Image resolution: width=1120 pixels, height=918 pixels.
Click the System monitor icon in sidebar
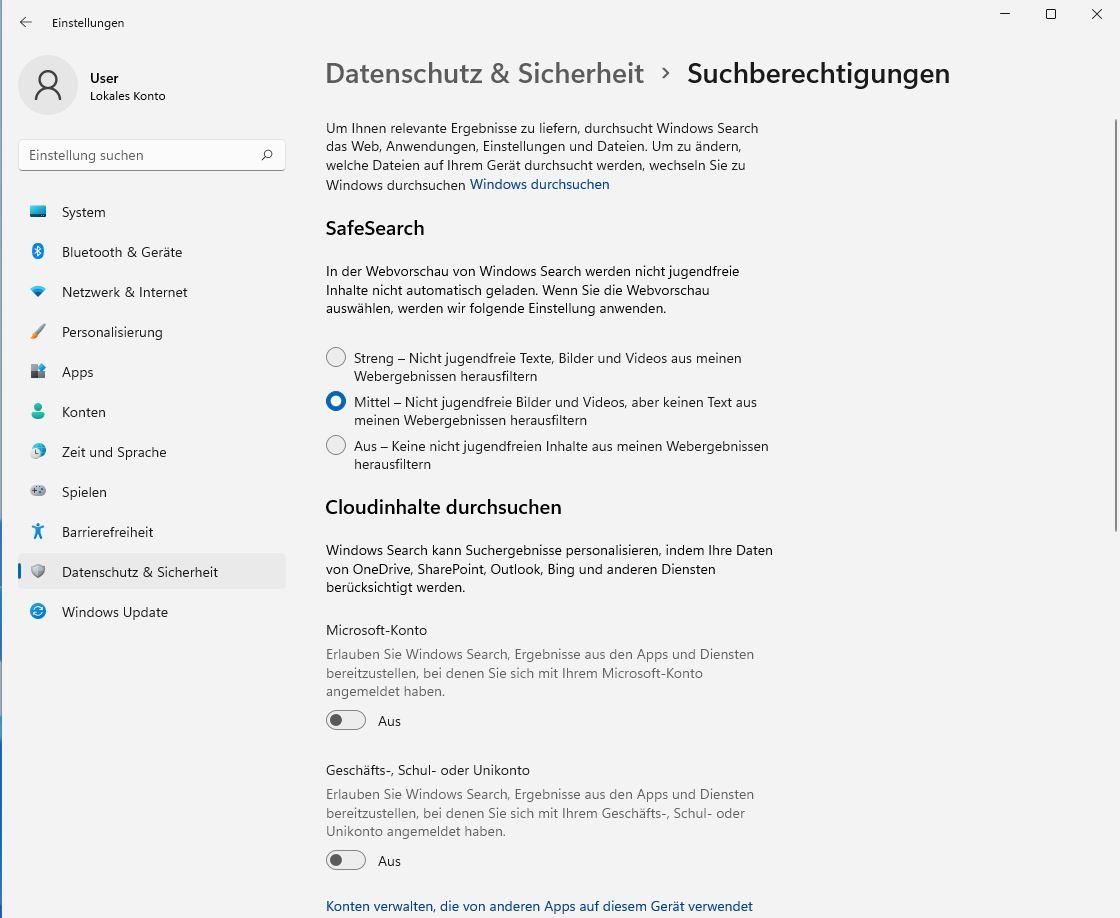point(38,212)
